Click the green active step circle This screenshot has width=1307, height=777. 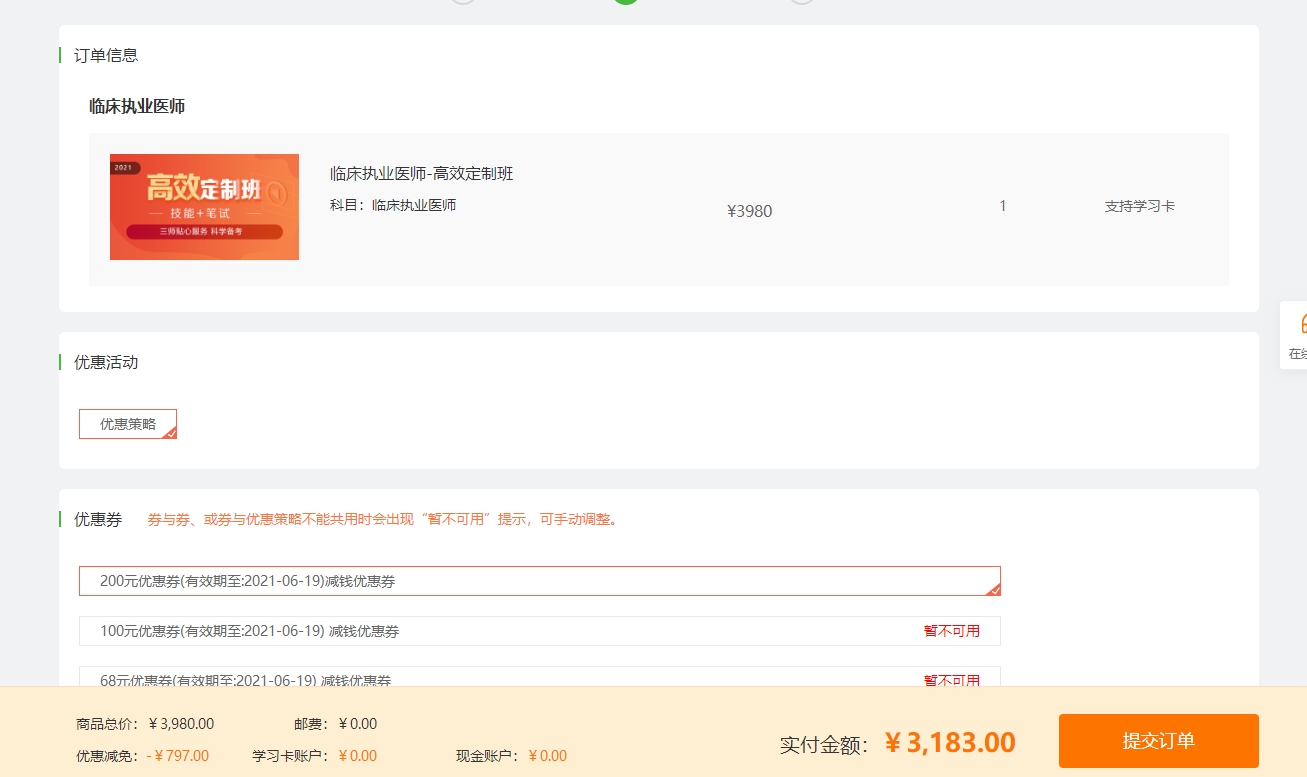pyautogui.click(x=627, y=2)
